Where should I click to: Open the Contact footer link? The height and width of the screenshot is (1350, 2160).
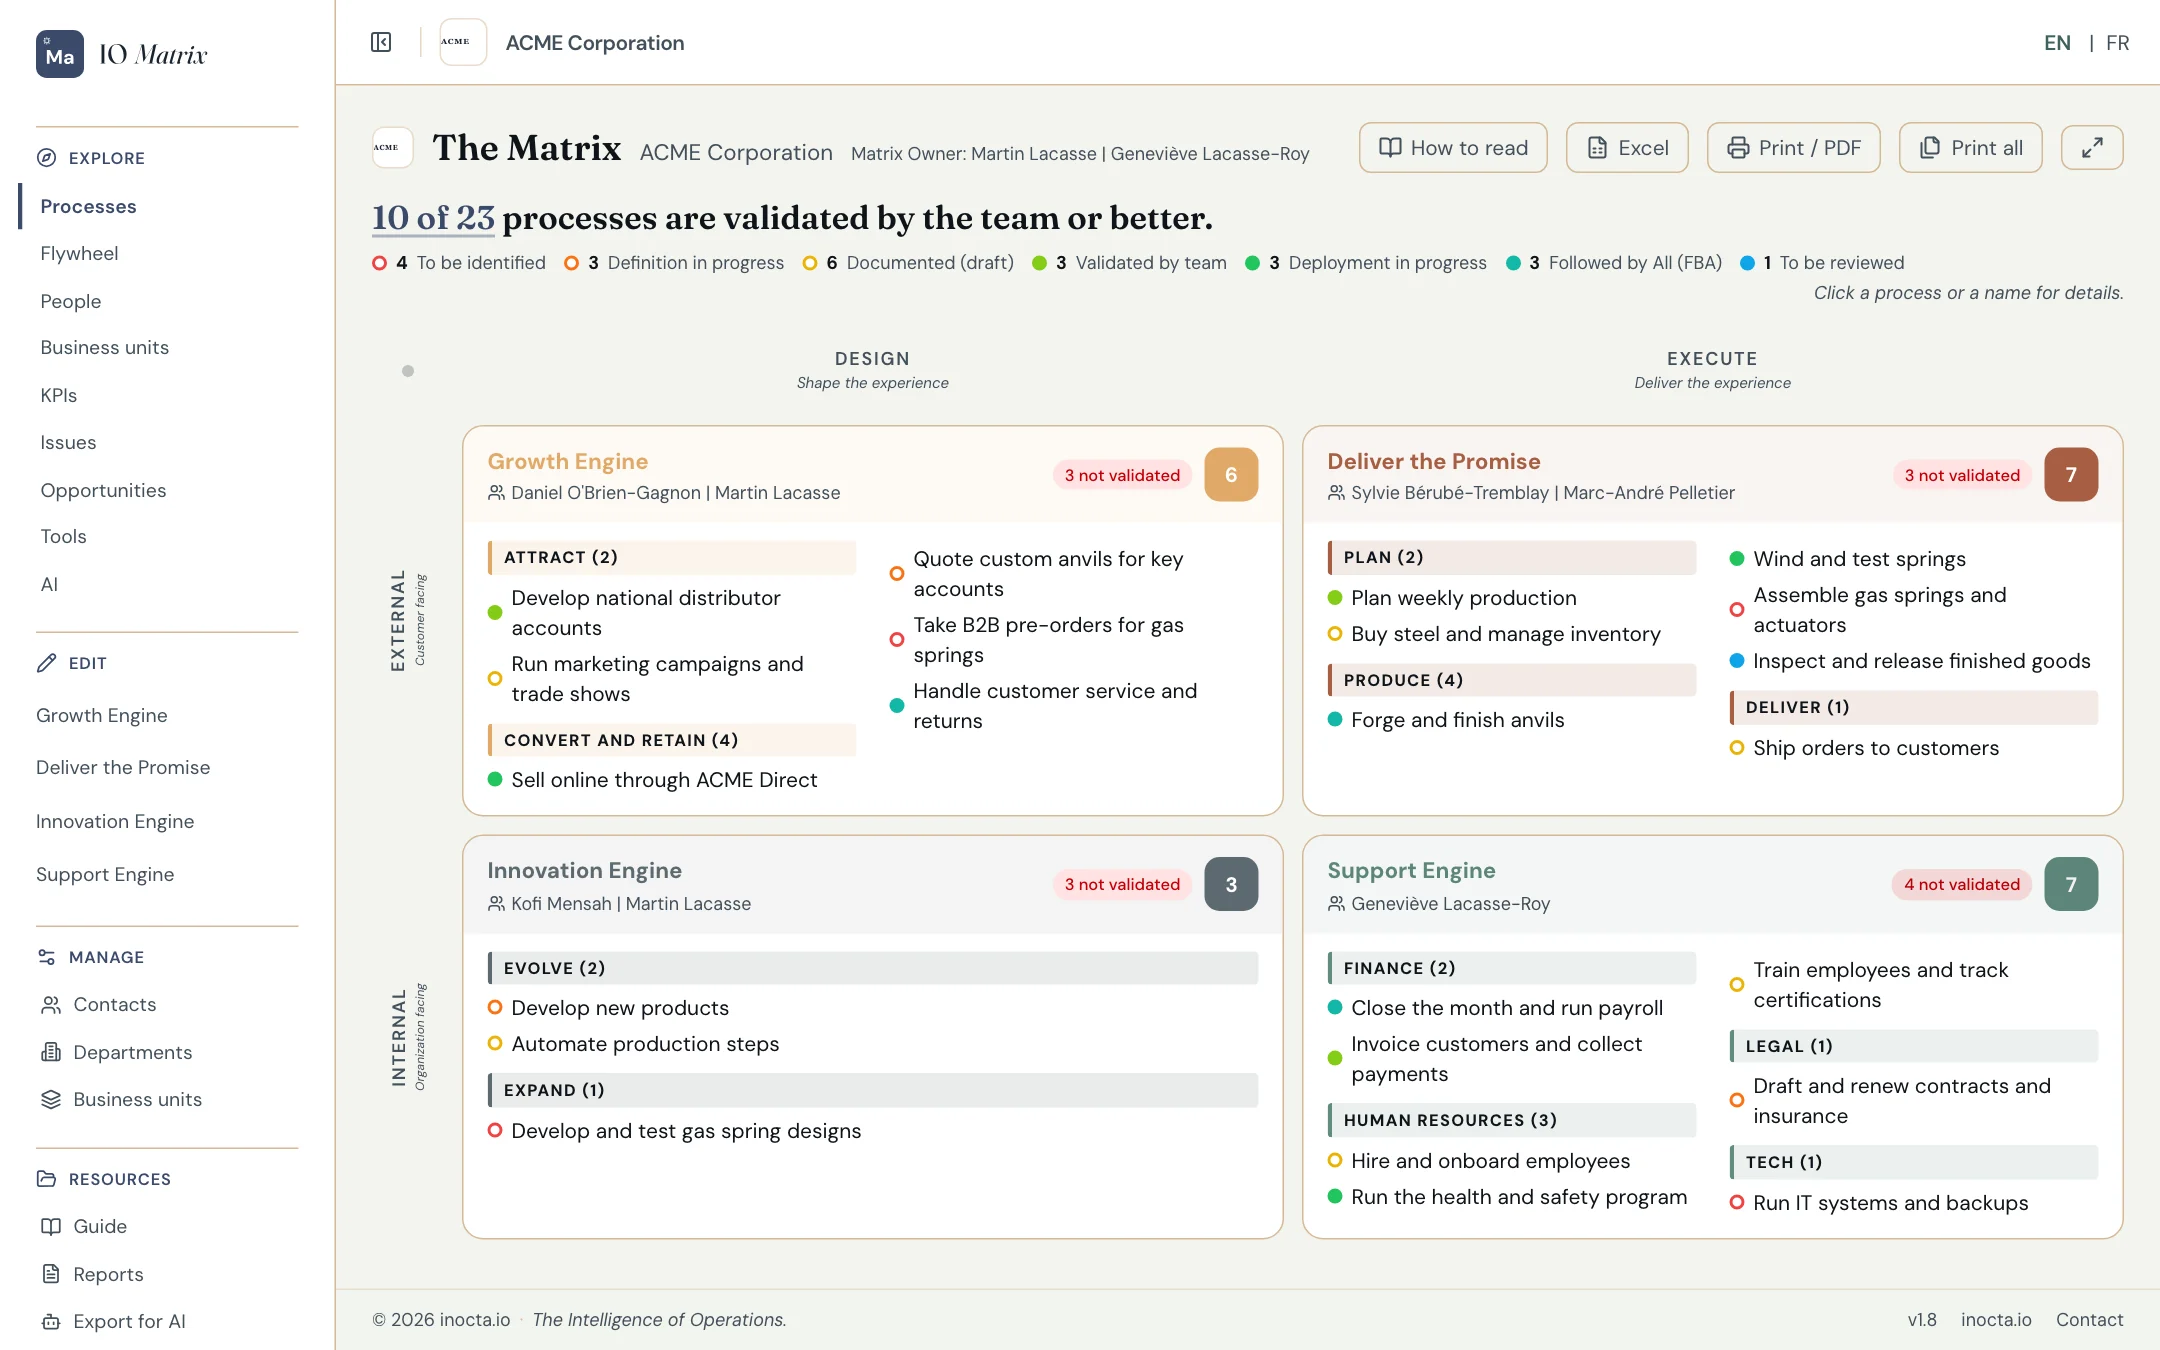coord(2089,1320)
